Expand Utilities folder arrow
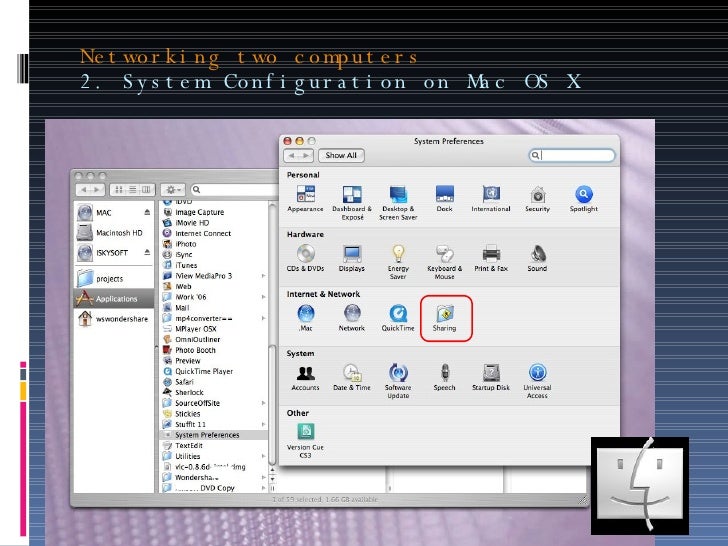Screen dimensions: 728x546 tap(263, 456)
